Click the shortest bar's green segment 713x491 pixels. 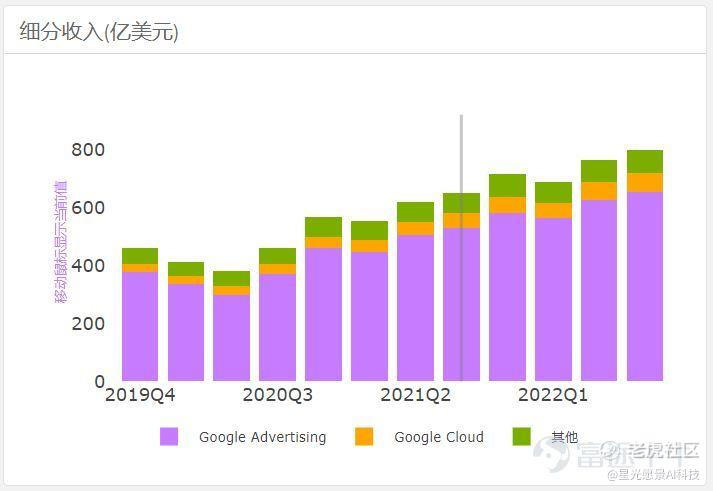[231, 279]
